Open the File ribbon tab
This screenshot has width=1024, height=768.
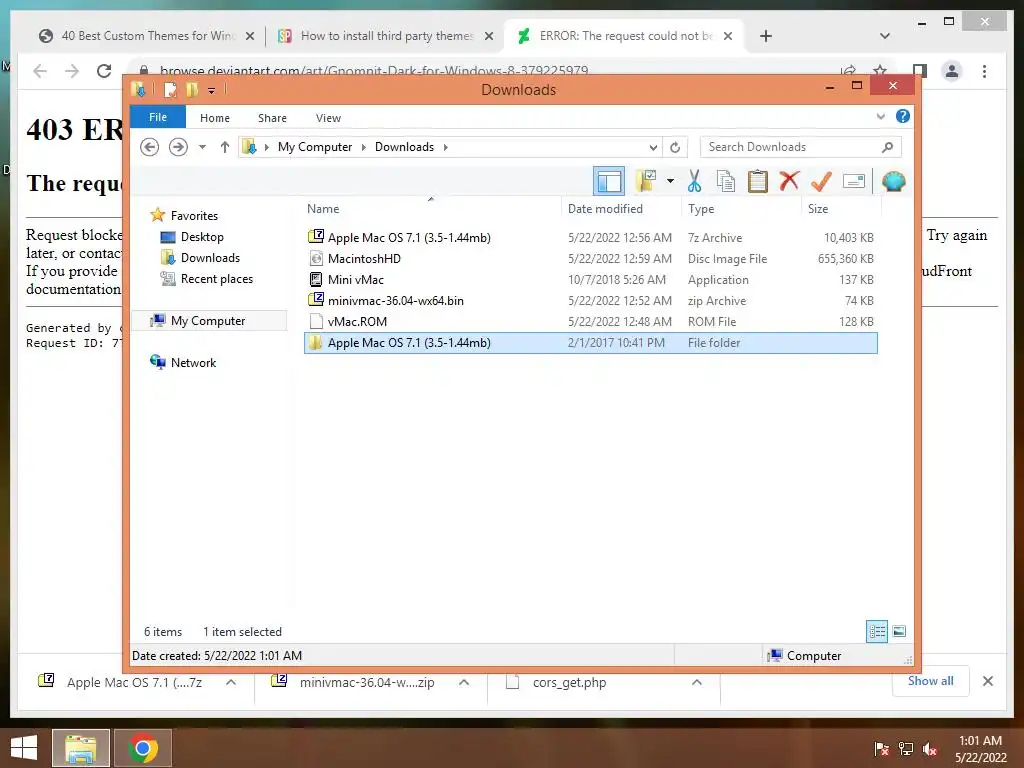(x=158, y=118)
